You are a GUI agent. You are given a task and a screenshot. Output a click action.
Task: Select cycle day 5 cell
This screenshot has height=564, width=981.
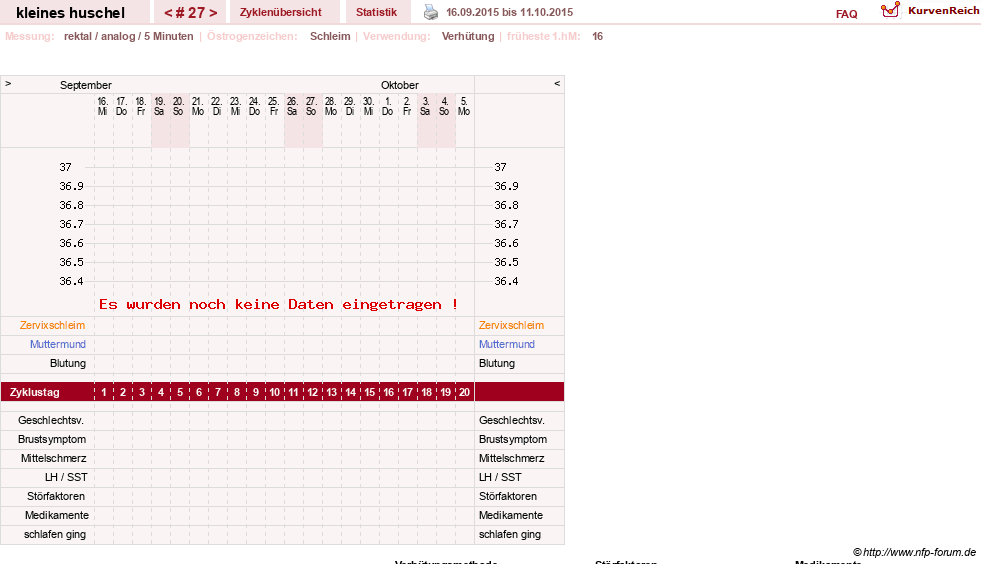(x=180, y=392)
